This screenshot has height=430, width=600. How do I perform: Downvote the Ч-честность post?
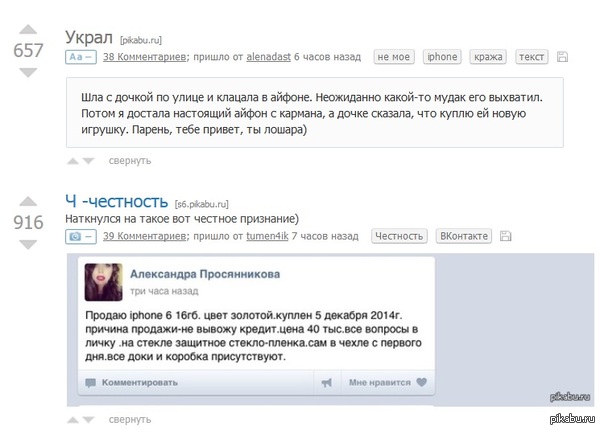tap(28, 244)
